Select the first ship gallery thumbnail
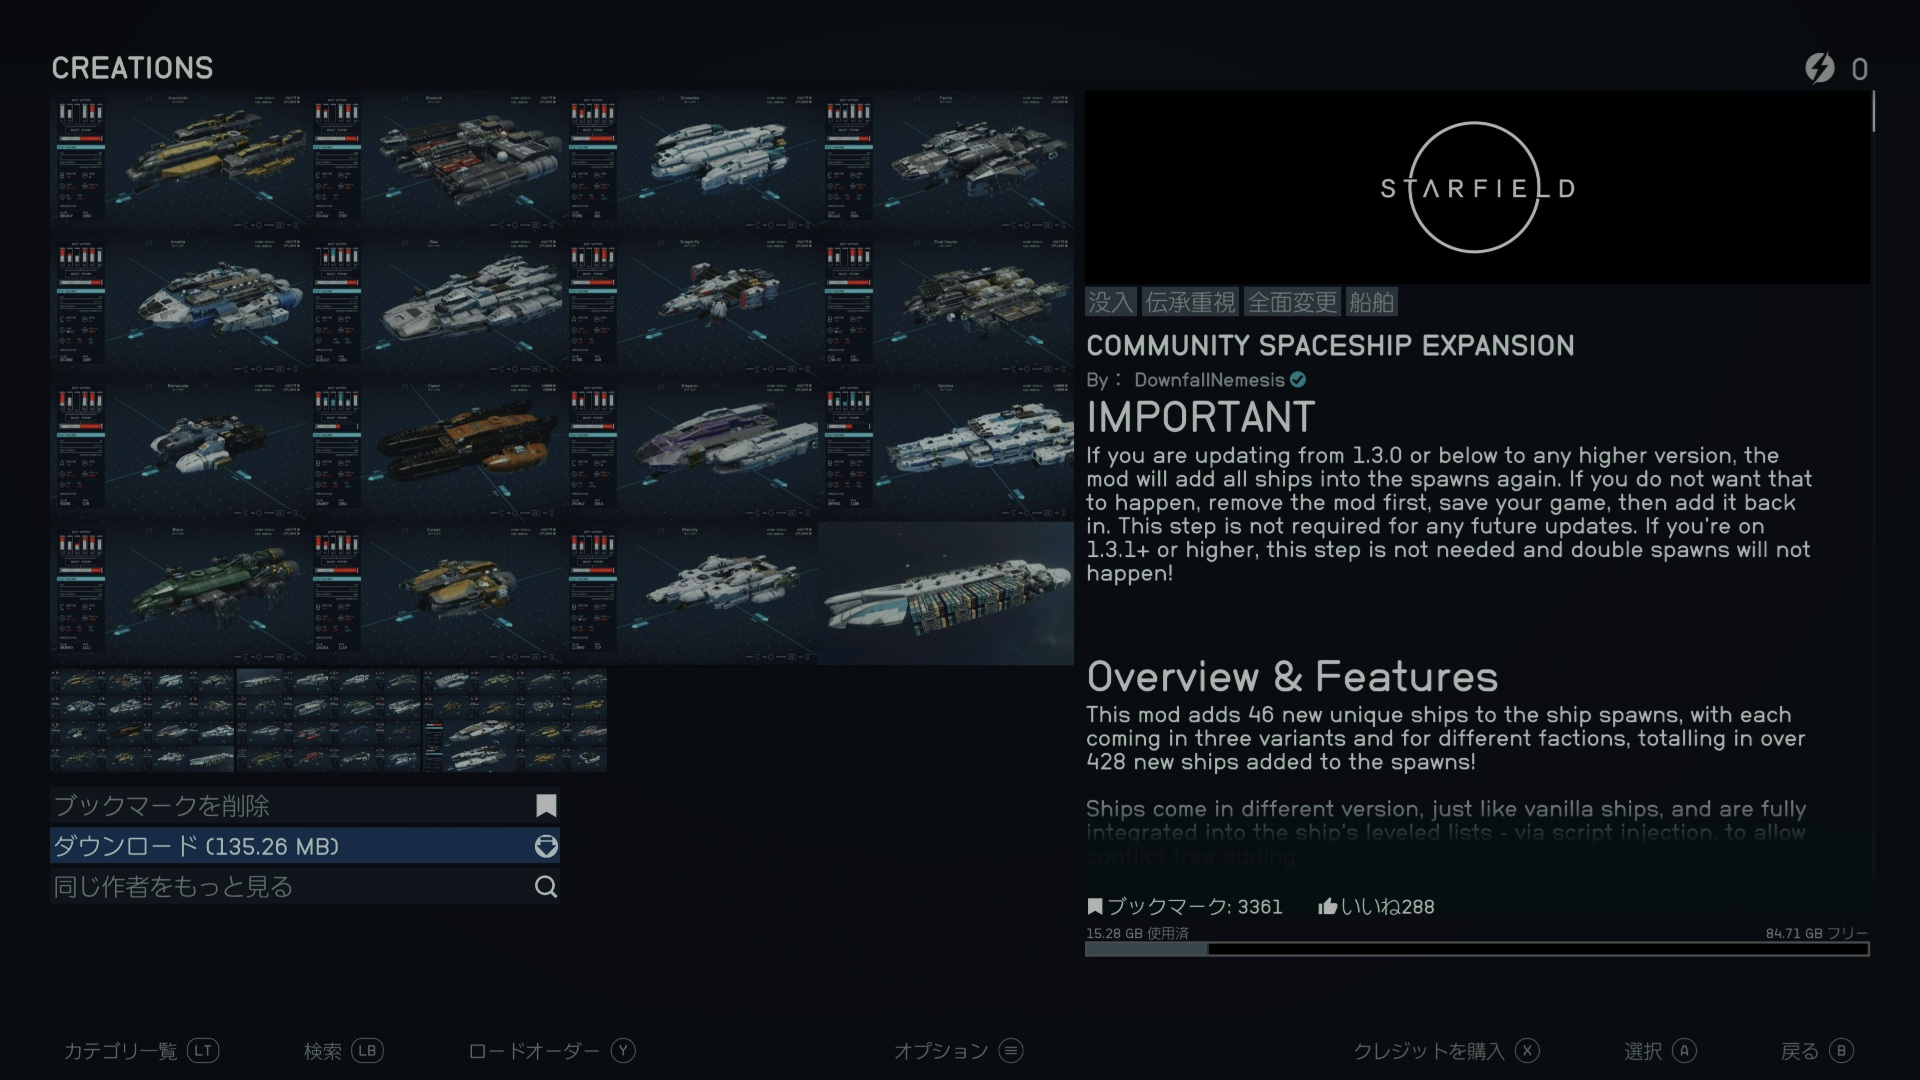This screenshot has height=1080, width=1920. [142, 720]
